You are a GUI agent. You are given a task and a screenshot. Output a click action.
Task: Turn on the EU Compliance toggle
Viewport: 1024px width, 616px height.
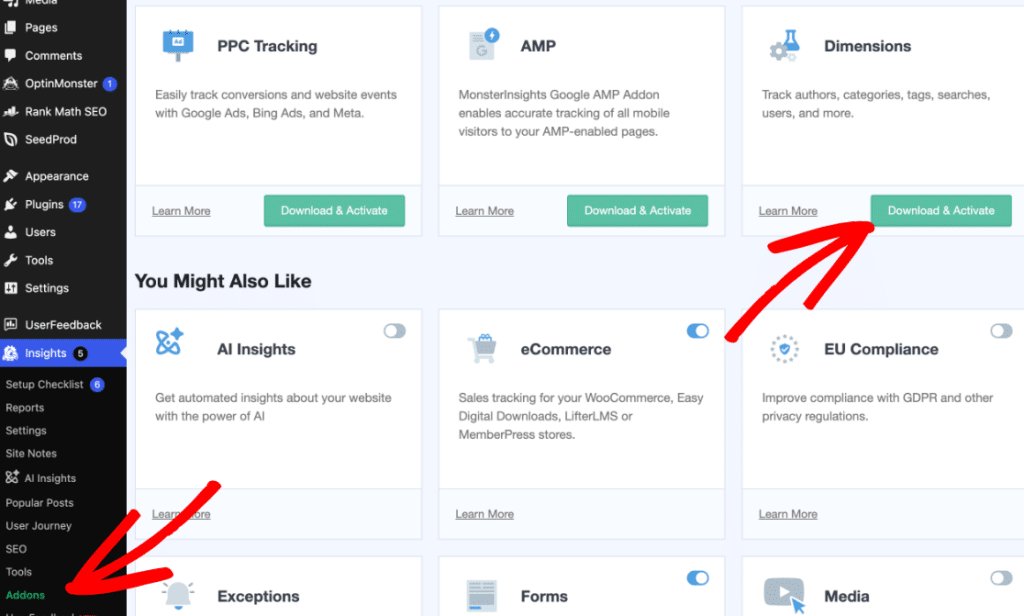click(1000, 331)
